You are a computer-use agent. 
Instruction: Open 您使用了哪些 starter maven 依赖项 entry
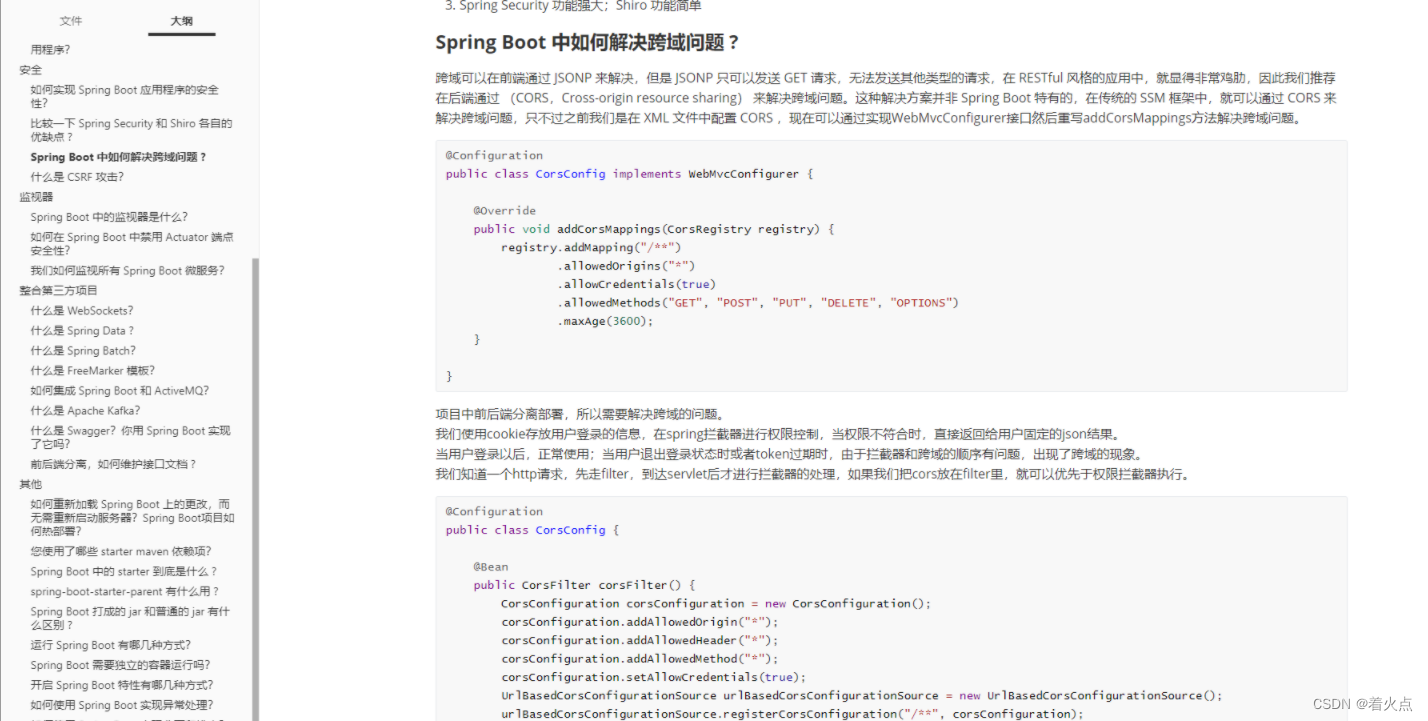(120, 551)
